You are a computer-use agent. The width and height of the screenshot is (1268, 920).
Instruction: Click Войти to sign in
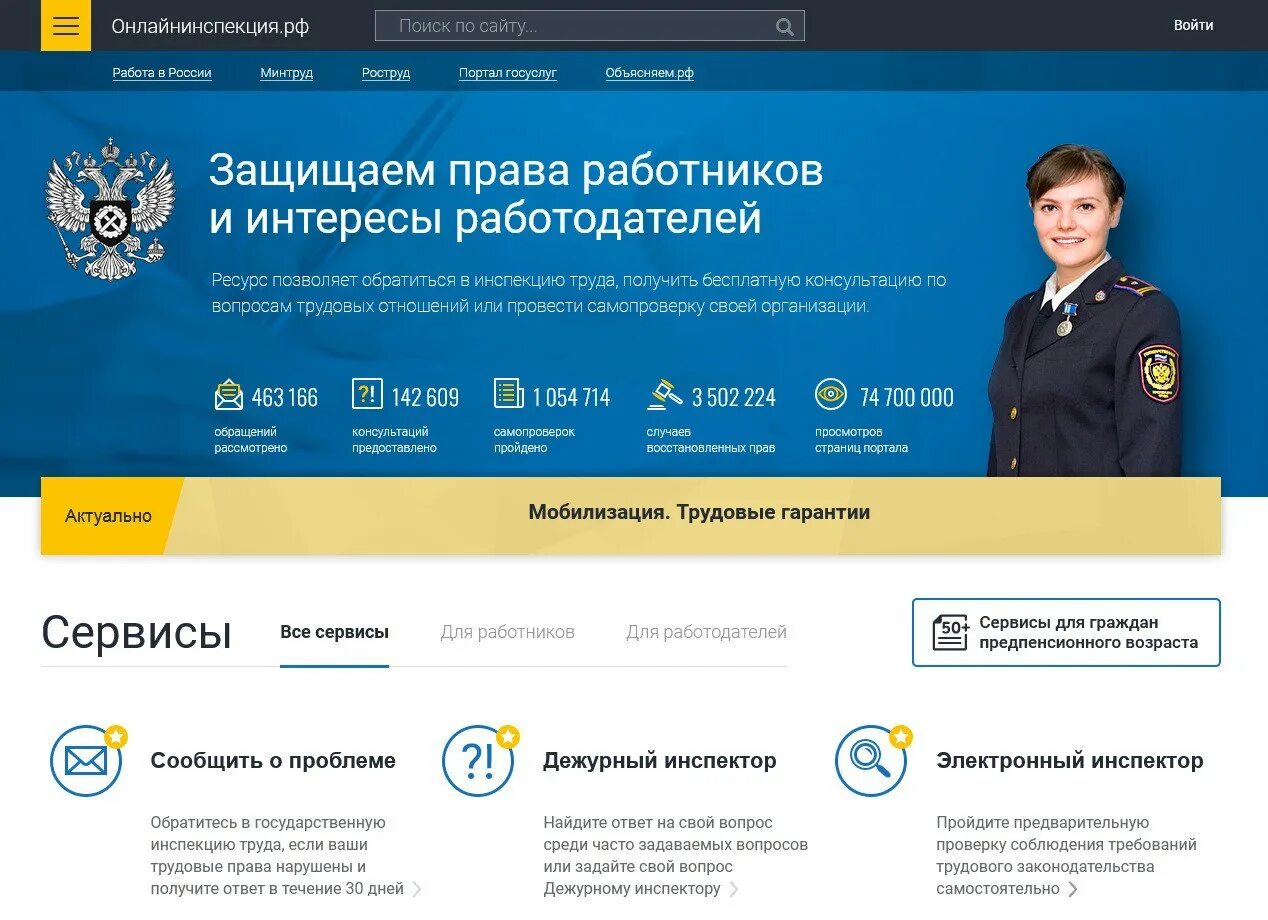pyautogui.click(x=1193, y=26)
